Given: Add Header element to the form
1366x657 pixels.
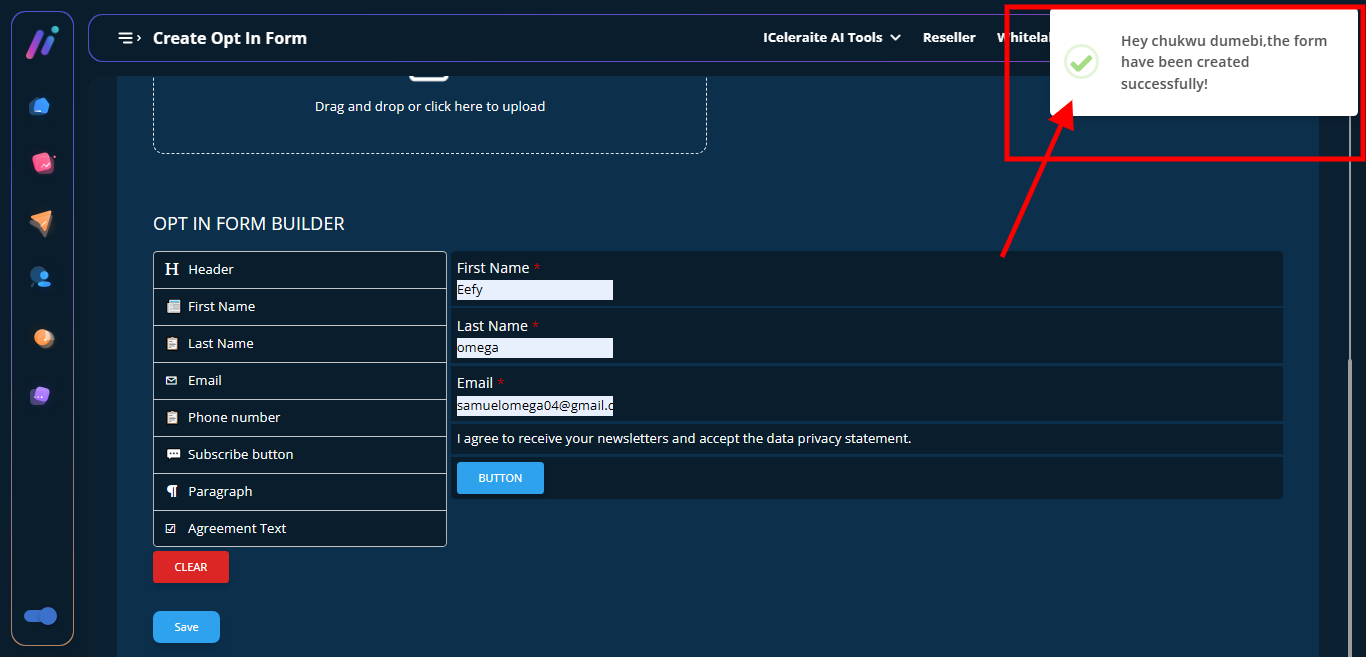Looking at the screenshot, I should pyautogui.click(x=300, y=270).
